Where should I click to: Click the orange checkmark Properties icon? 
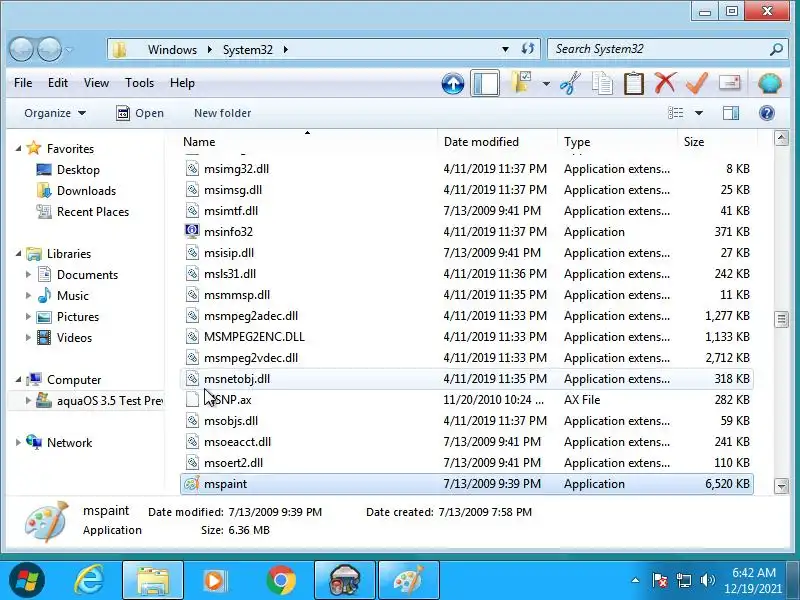coord(697,83)
